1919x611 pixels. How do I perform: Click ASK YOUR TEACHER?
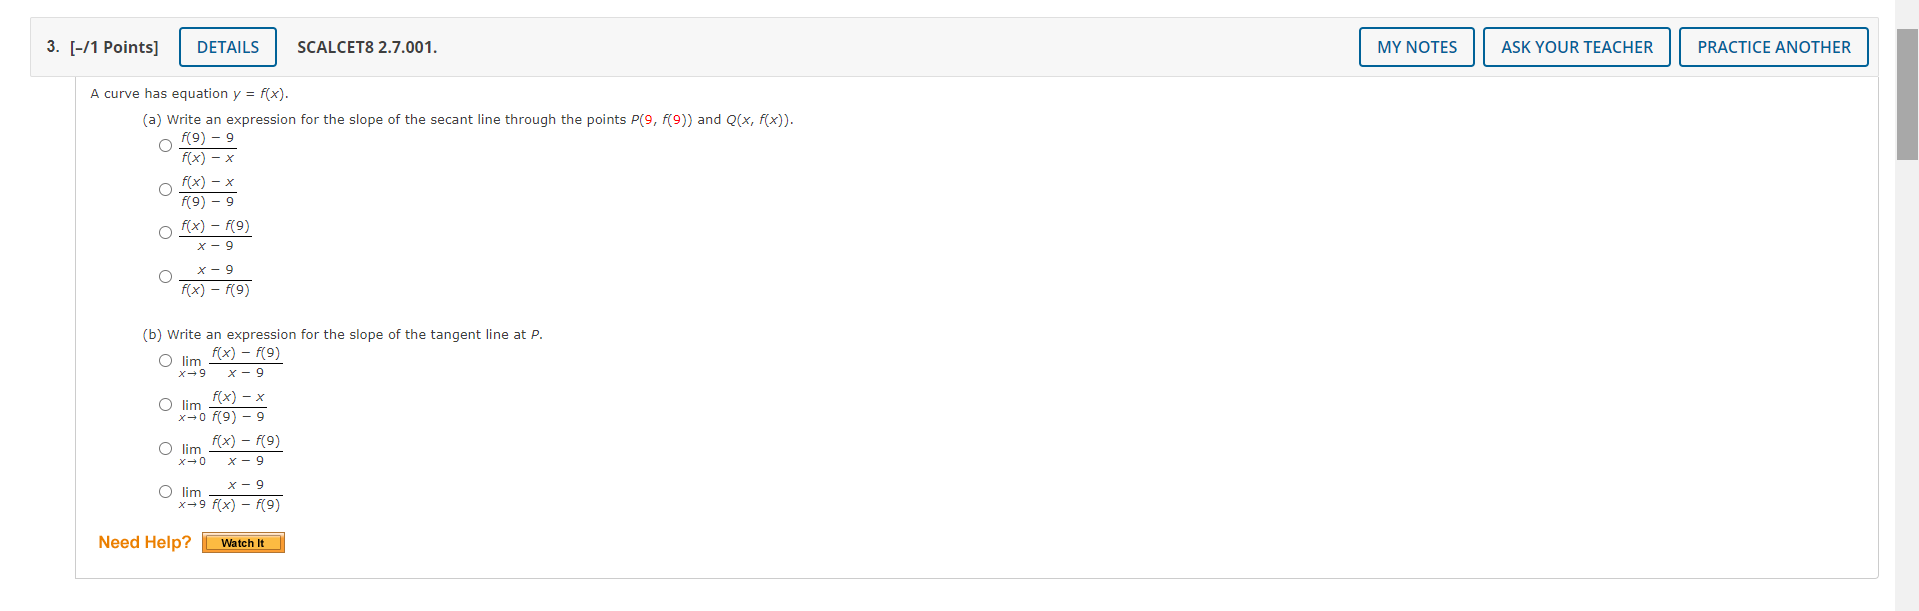(1576, 46)
